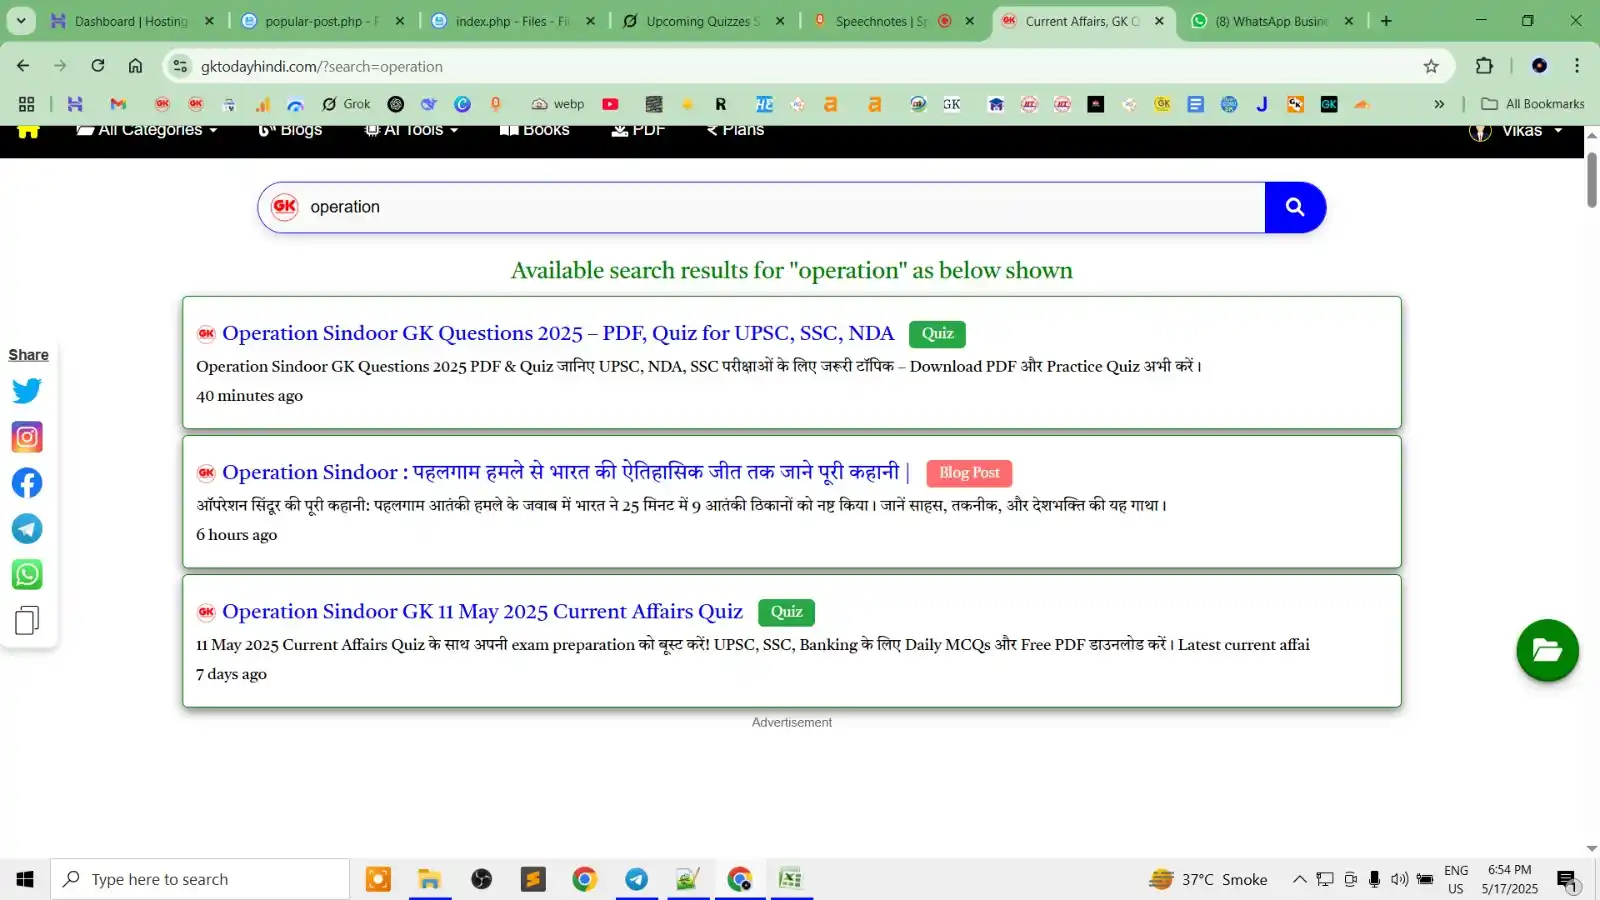Open Chrome three-dot menu
Viewport: 1600px width, 900px height.
click(x=1577, y=66)
